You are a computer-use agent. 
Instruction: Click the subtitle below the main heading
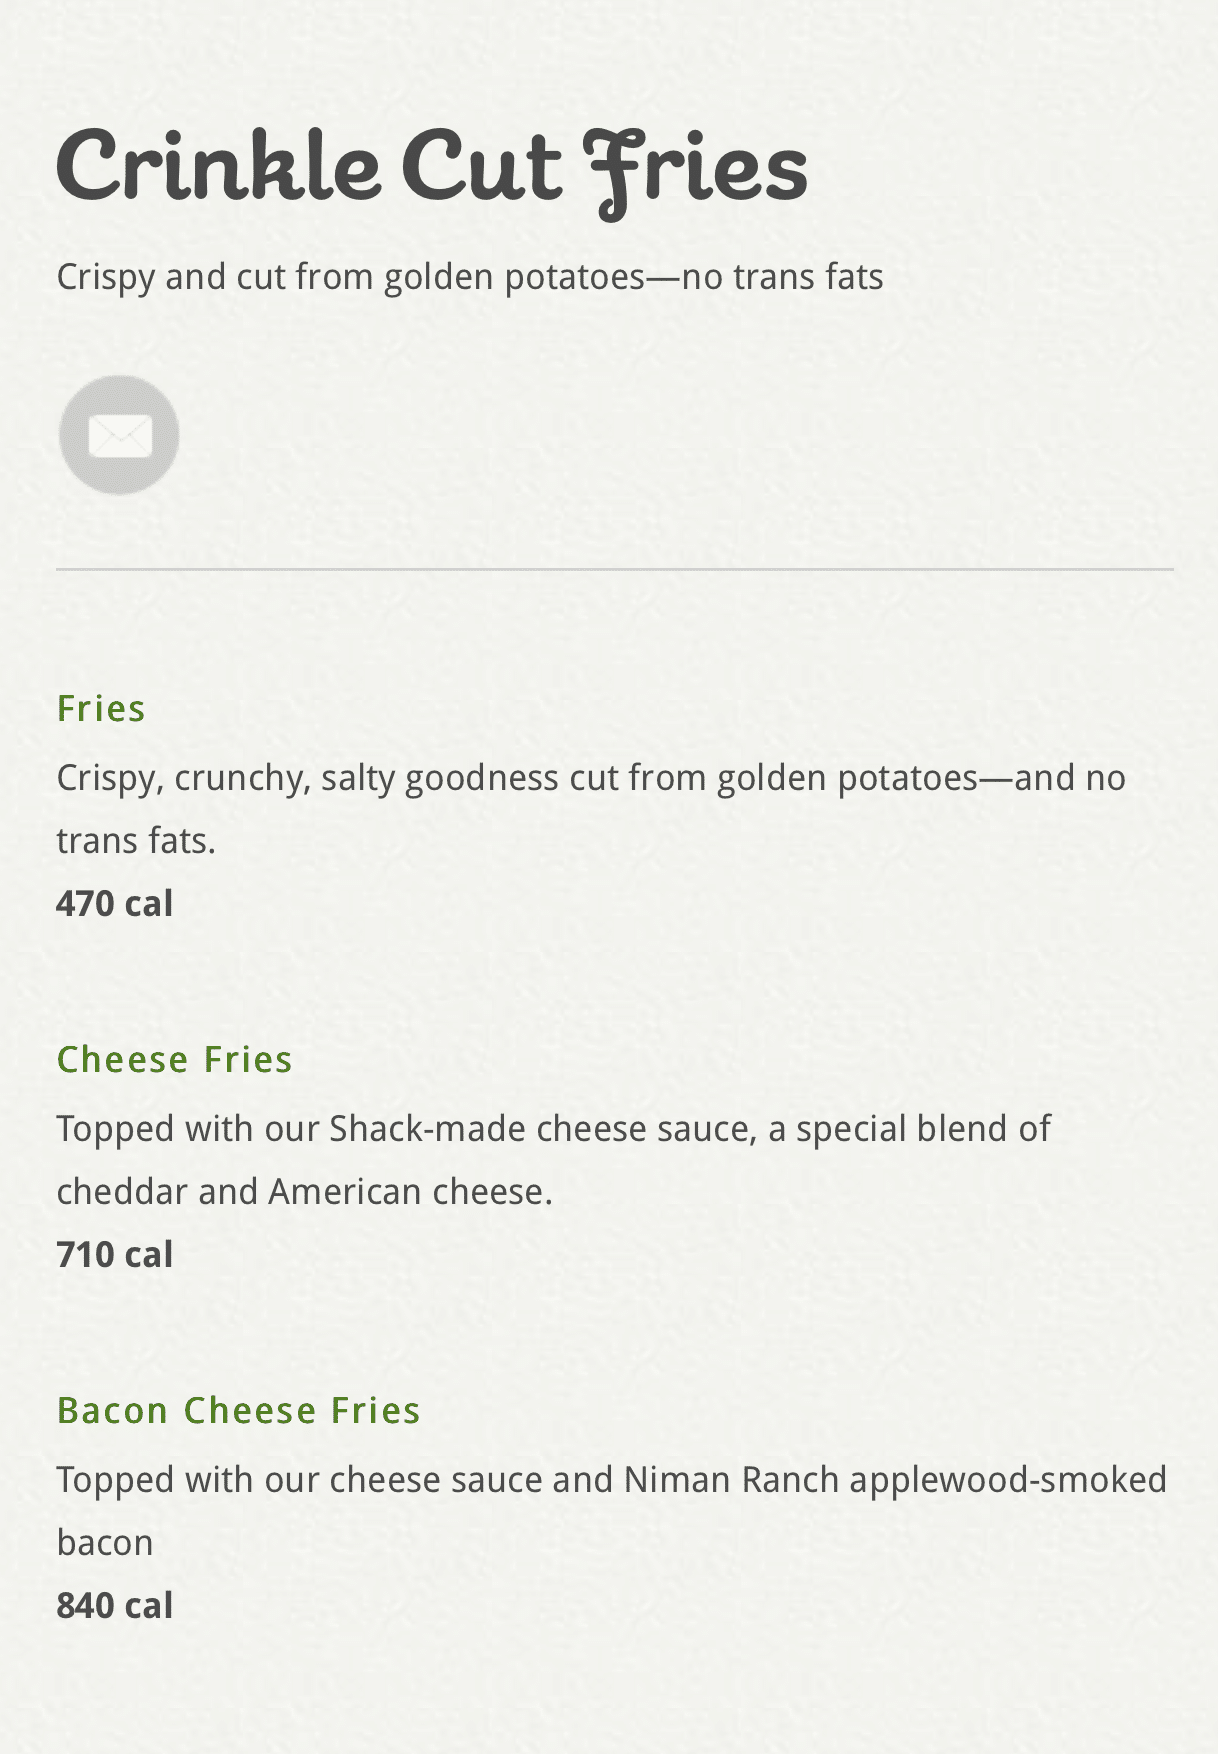pos(469,277)
